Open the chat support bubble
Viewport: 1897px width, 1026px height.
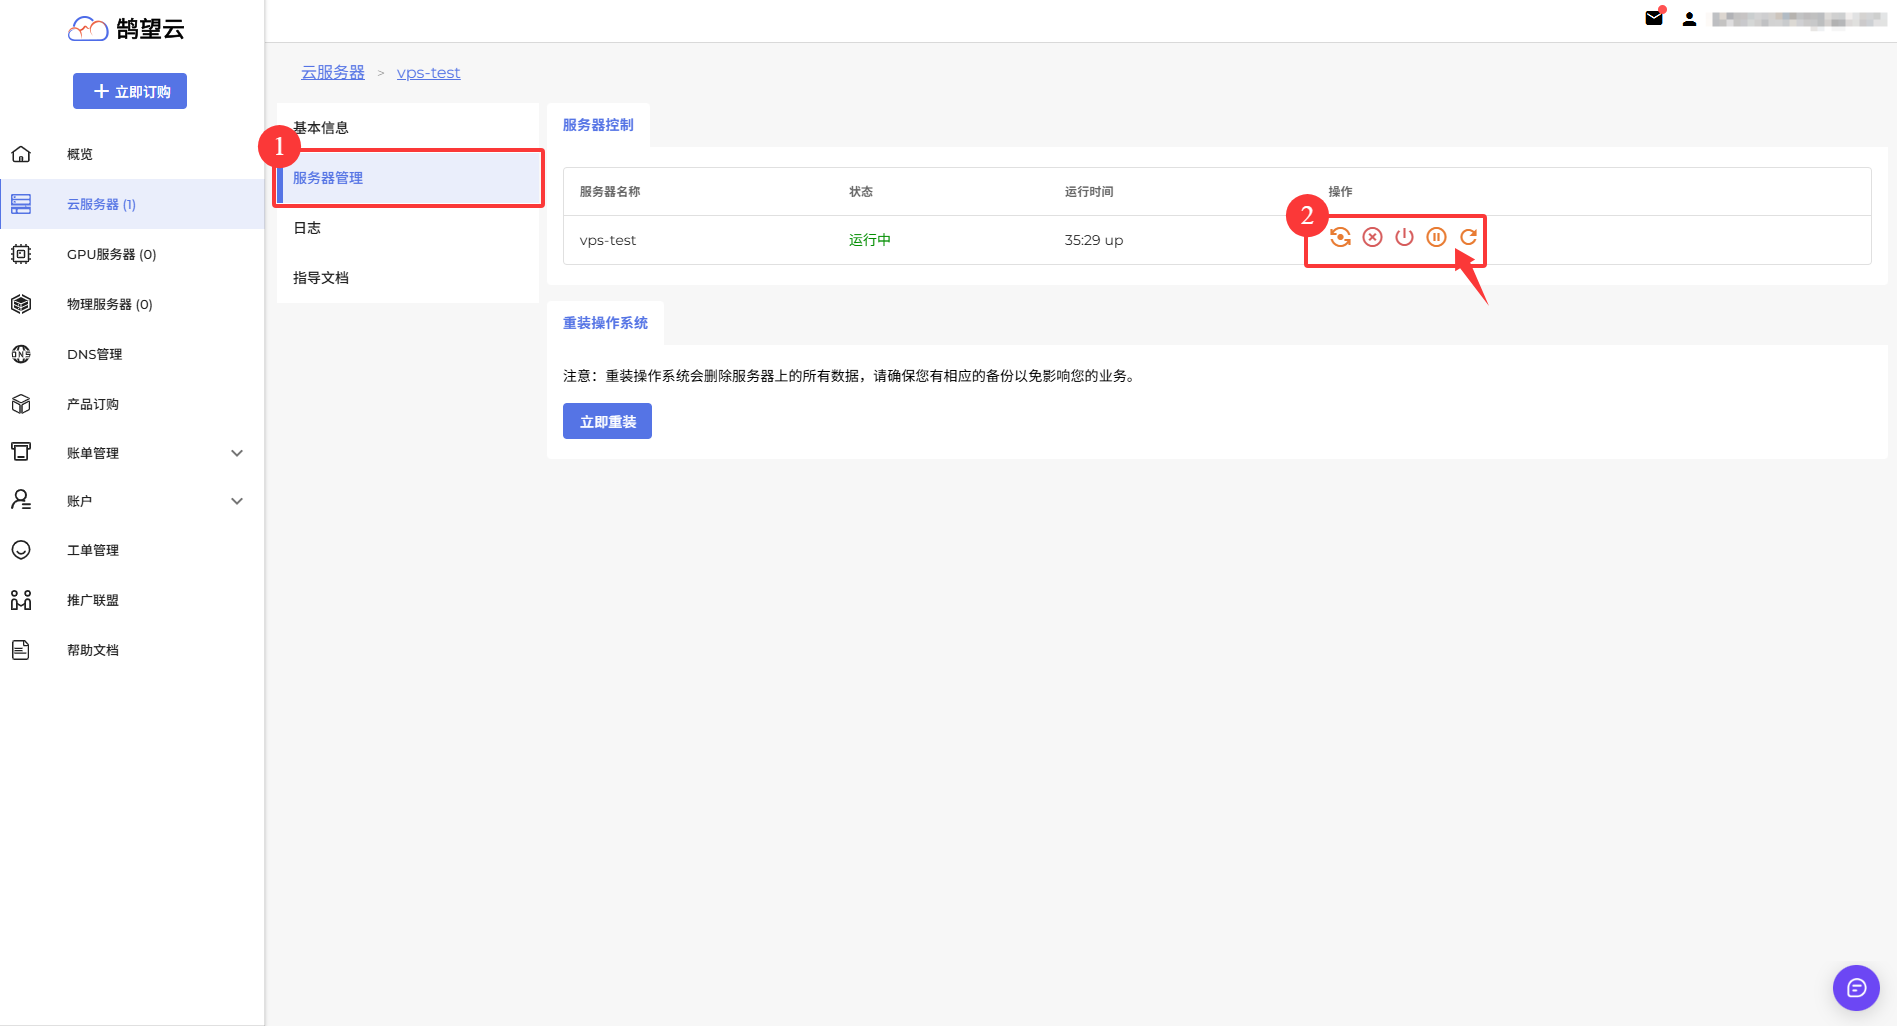pos(1856,988)
